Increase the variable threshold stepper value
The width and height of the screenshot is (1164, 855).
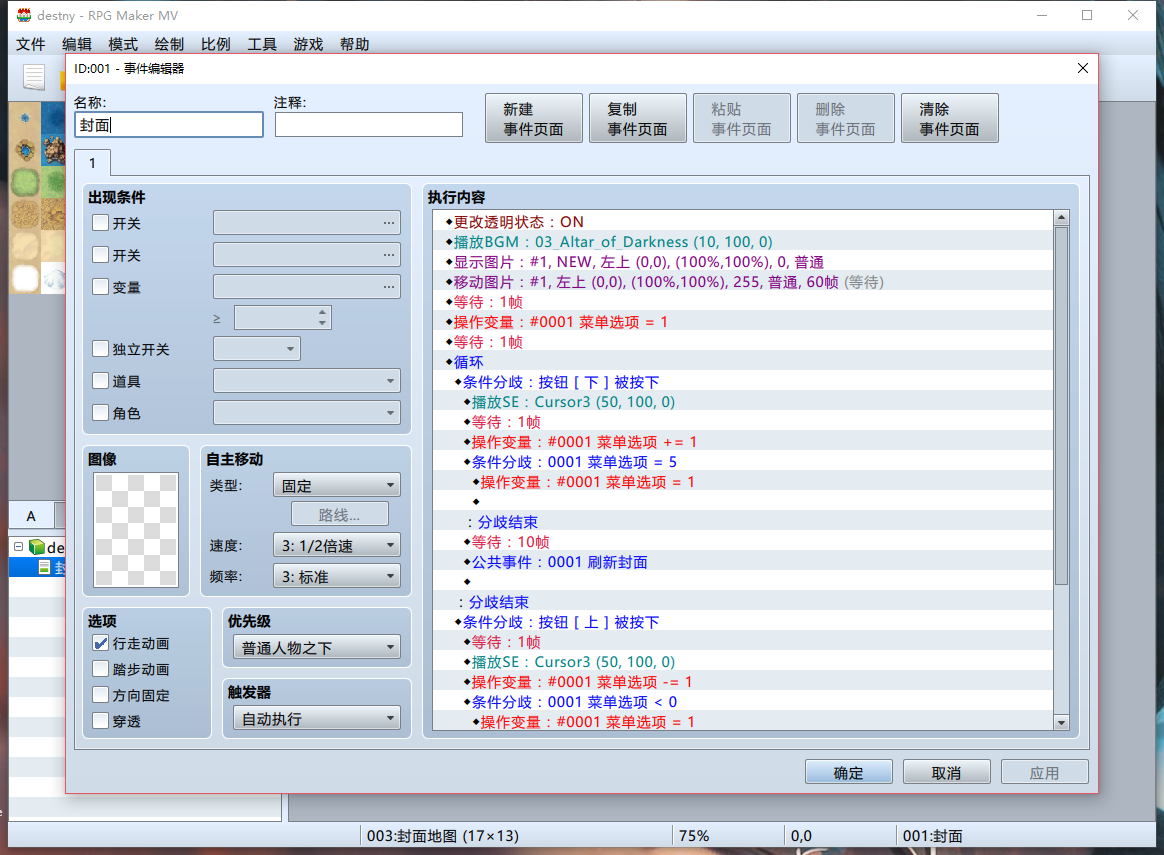click(x=322, y=312)
